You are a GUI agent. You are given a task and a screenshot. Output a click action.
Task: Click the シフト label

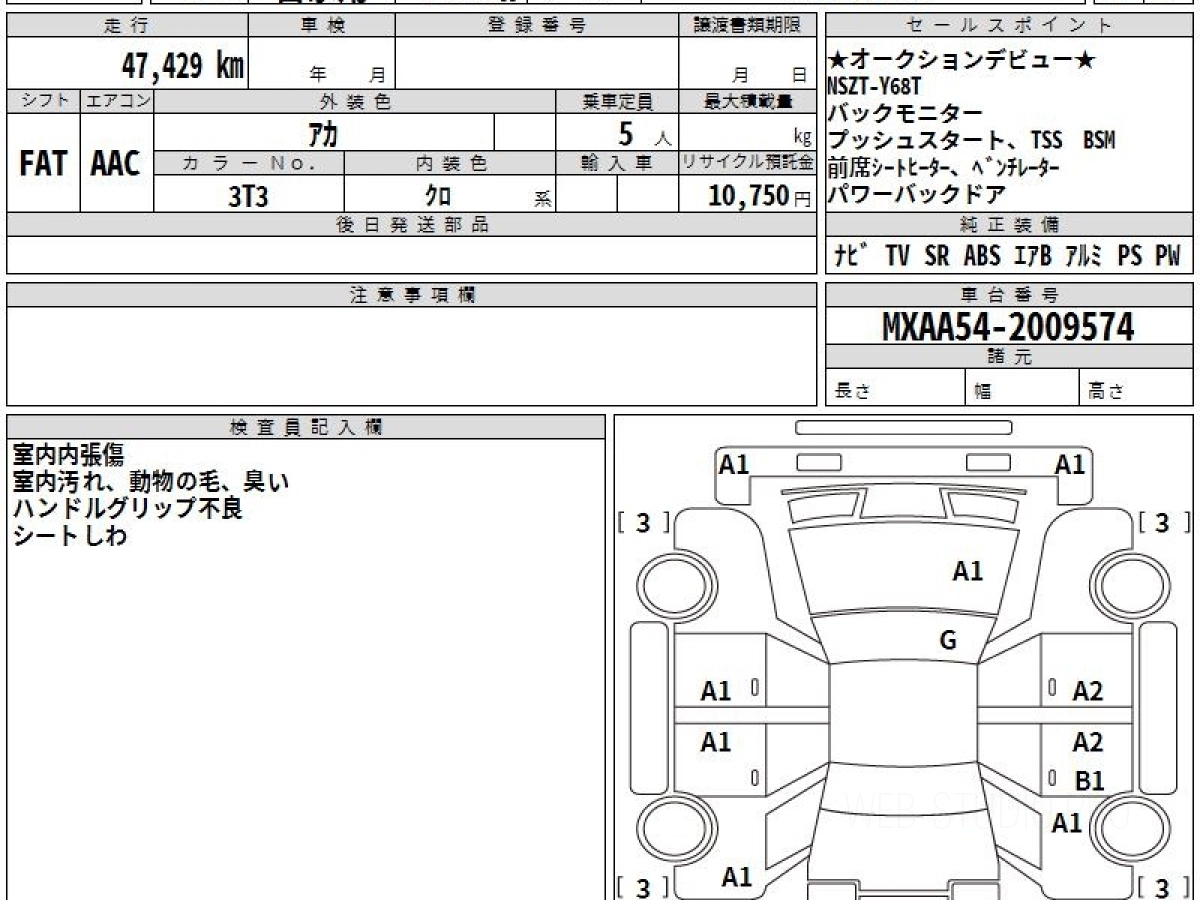43,101
